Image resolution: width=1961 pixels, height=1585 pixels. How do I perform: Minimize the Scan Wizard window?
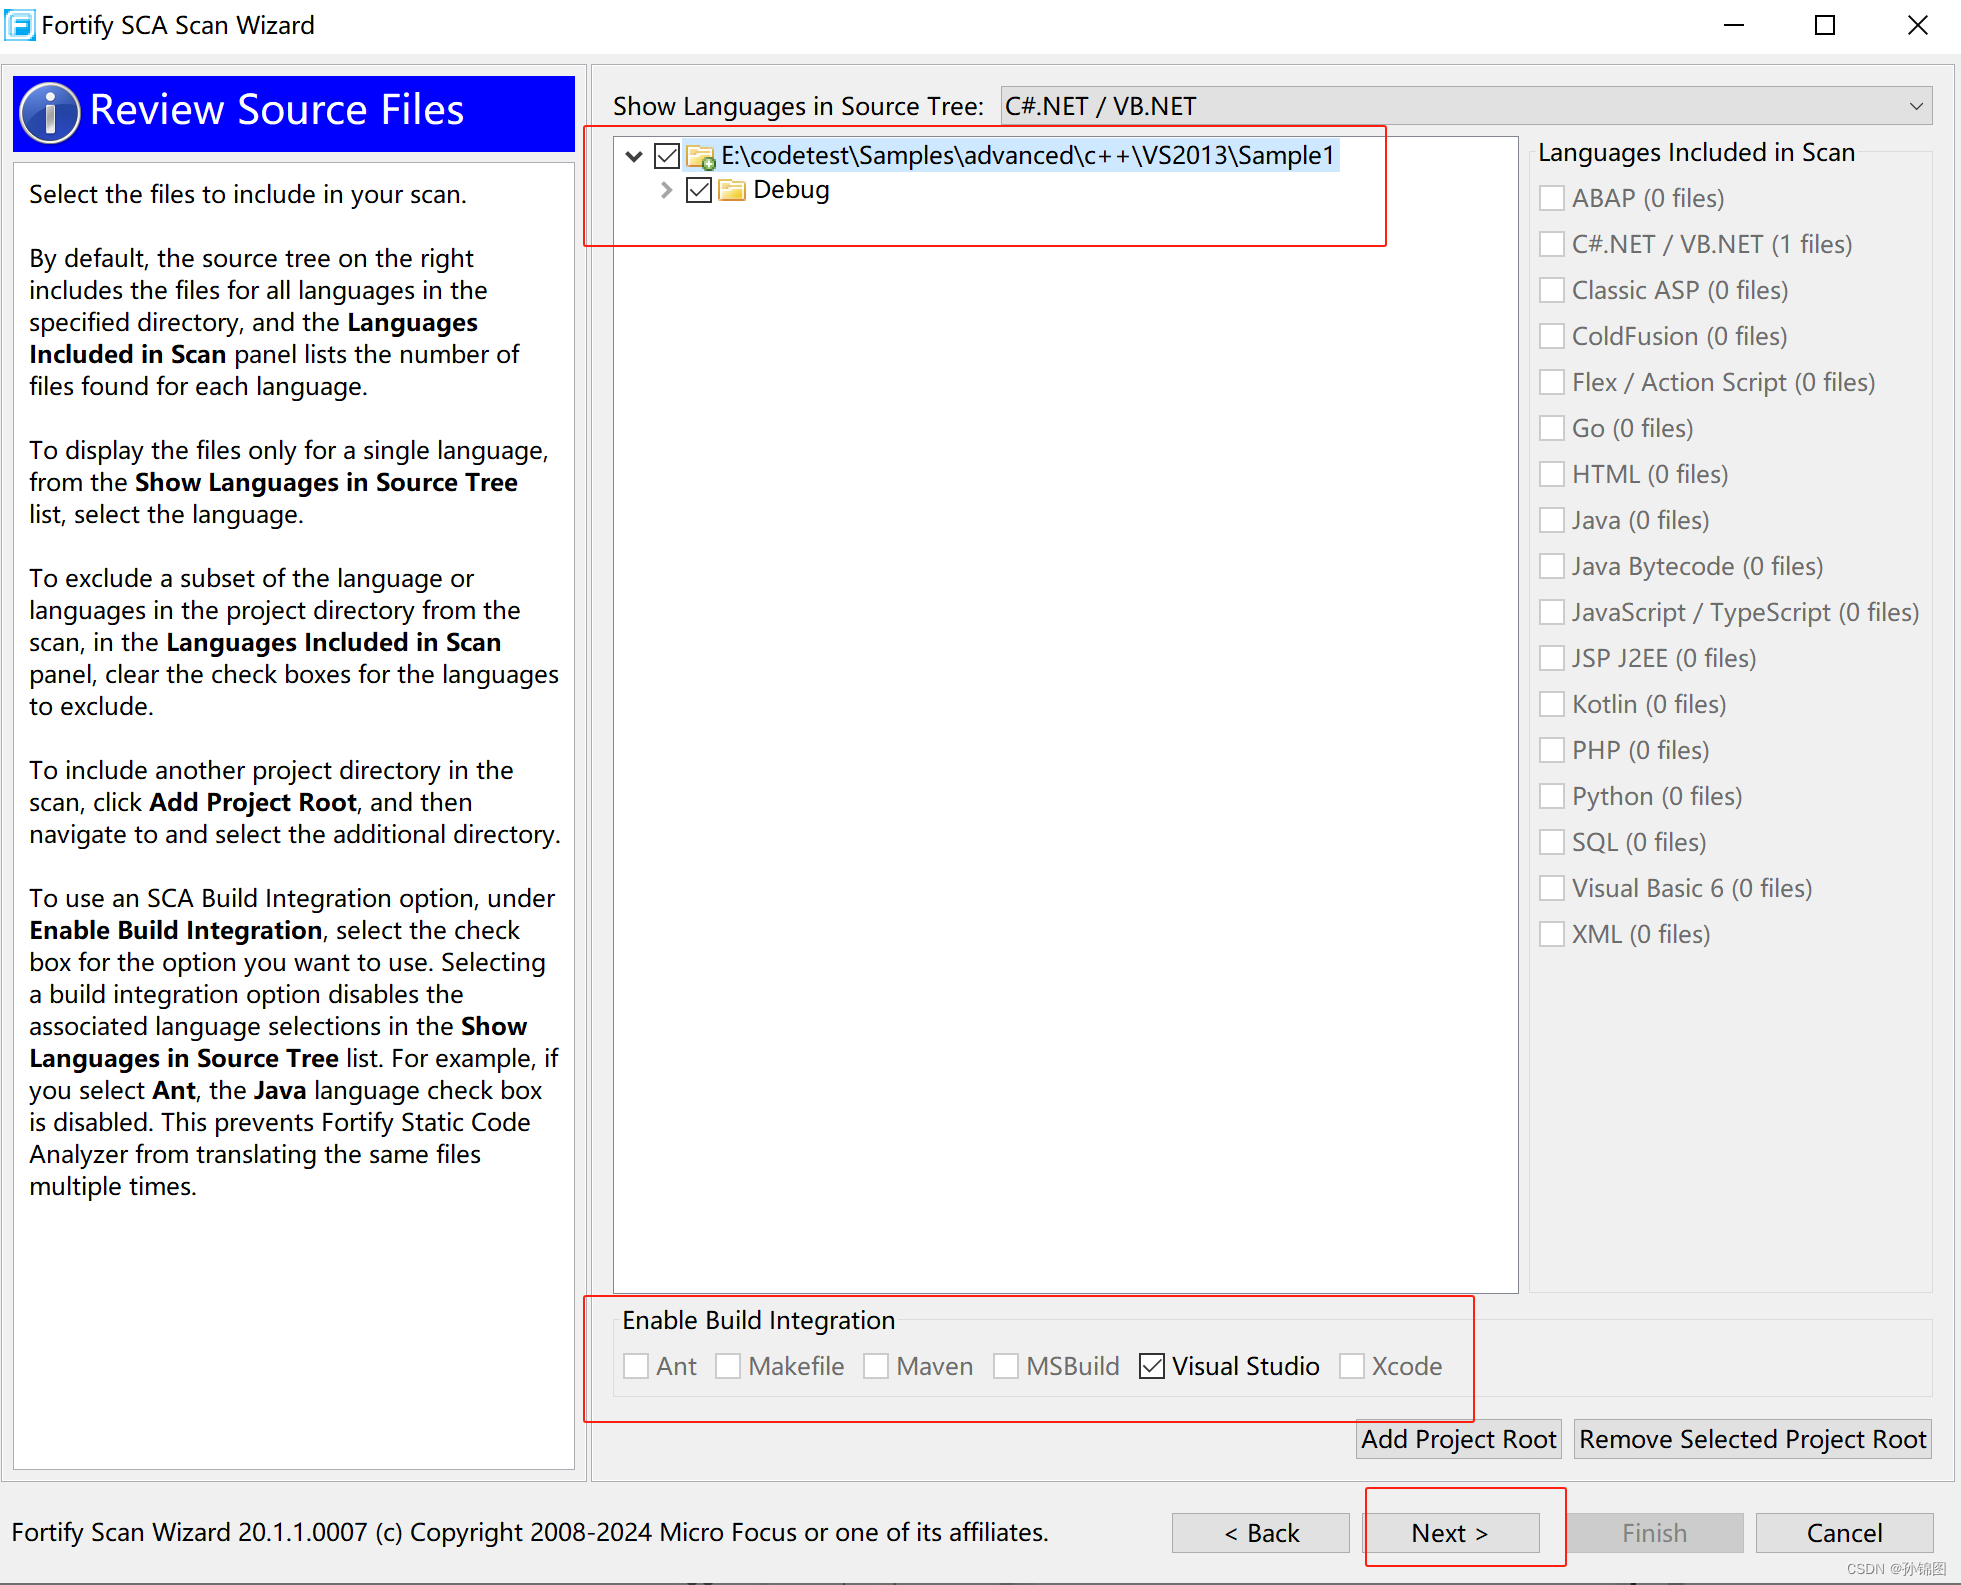(x=1734, y=25)
